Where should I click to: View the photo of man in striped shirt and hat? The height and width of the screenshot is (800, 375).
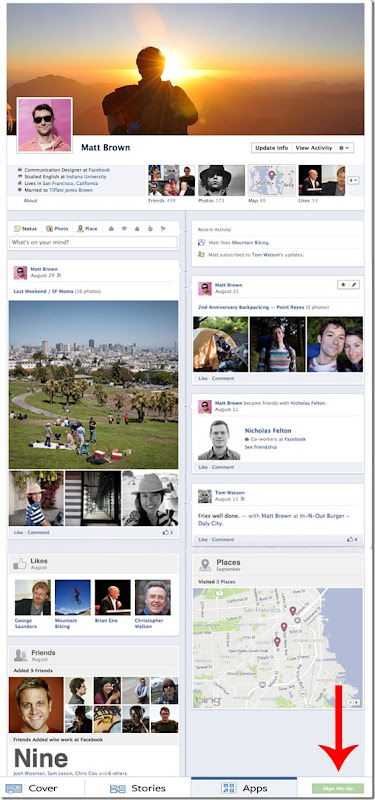coord(36,498)
